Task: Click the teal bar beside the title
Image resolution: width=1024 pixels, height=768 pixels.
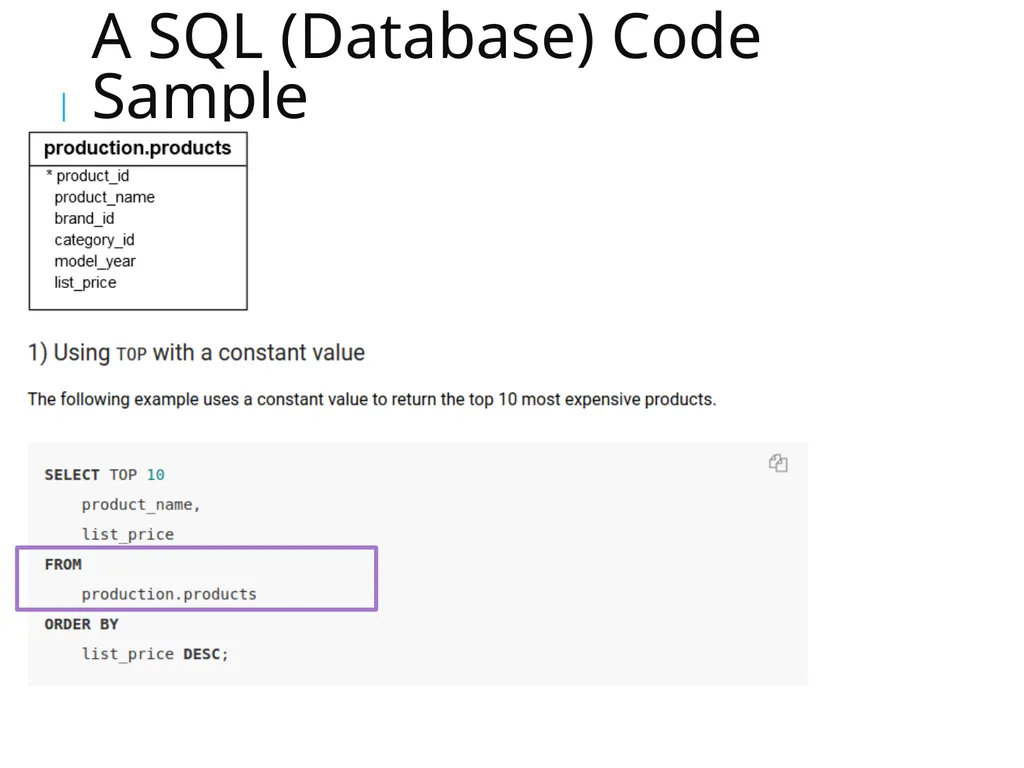Action: [x=63, y=107]
